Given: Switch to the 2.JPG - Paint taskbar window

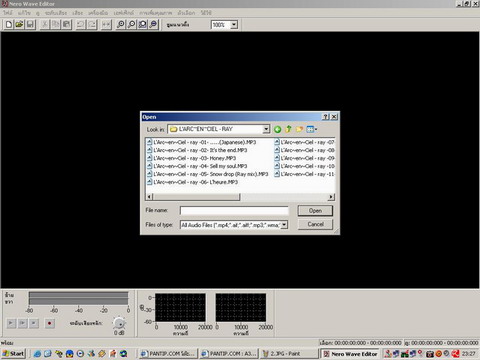Looking at the screenshot, I should (x=289, y=354).
